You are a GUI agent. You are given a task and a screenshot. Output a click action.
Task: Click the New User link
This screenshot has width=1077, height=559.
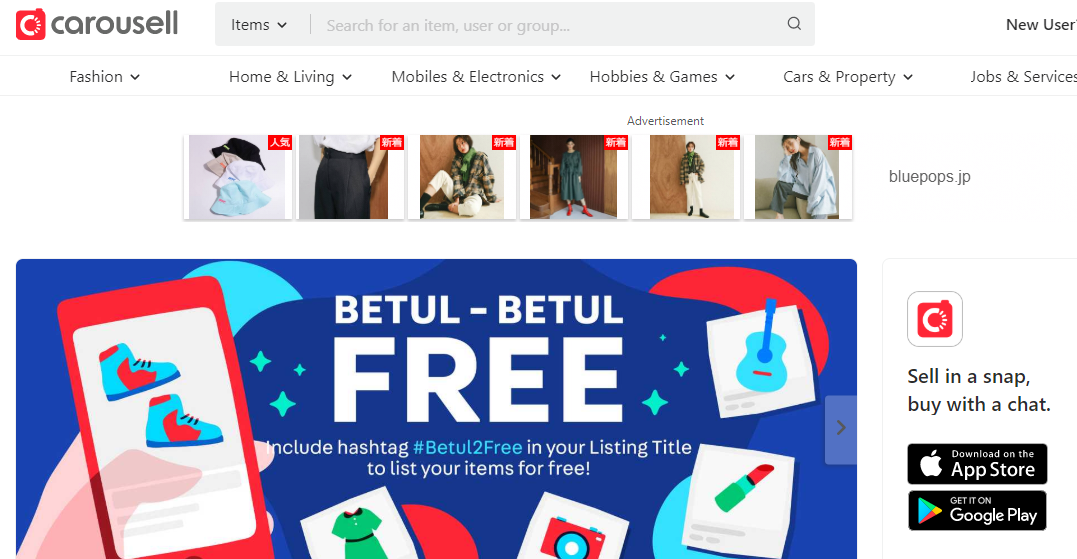1041,25
